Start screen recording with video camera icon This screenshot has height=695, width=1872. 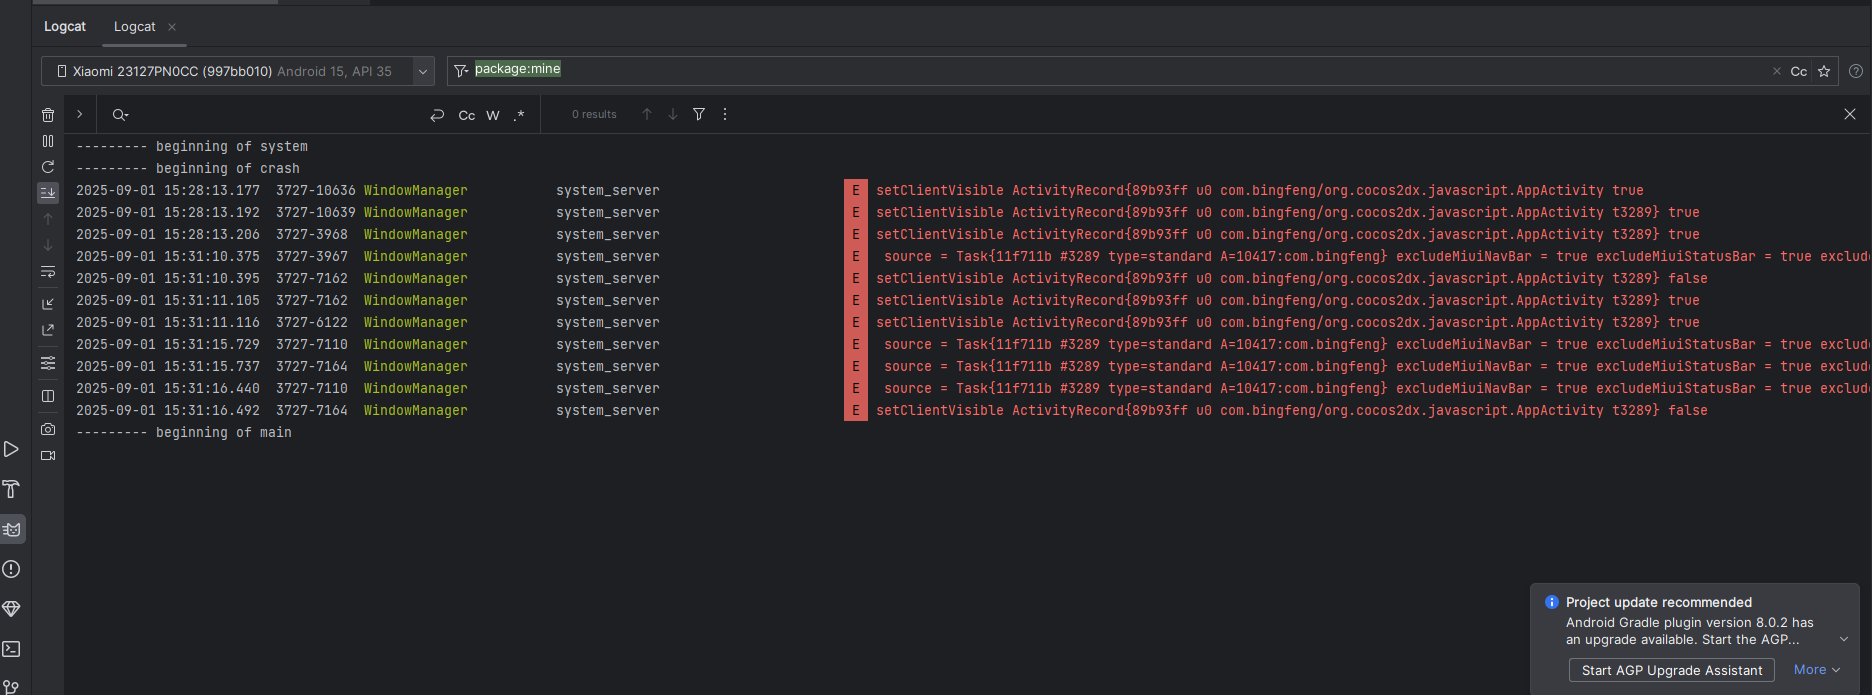48,455
